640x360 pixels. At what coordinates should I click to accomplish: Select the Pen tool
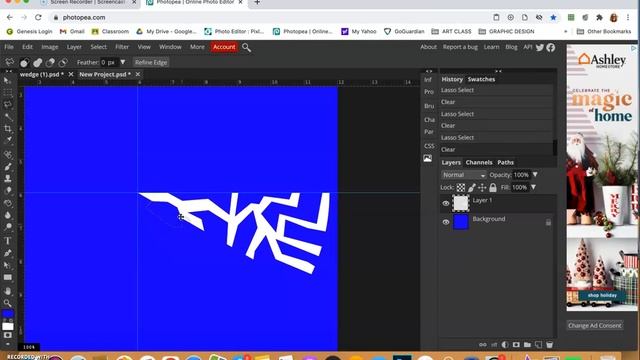click(7, 253)
